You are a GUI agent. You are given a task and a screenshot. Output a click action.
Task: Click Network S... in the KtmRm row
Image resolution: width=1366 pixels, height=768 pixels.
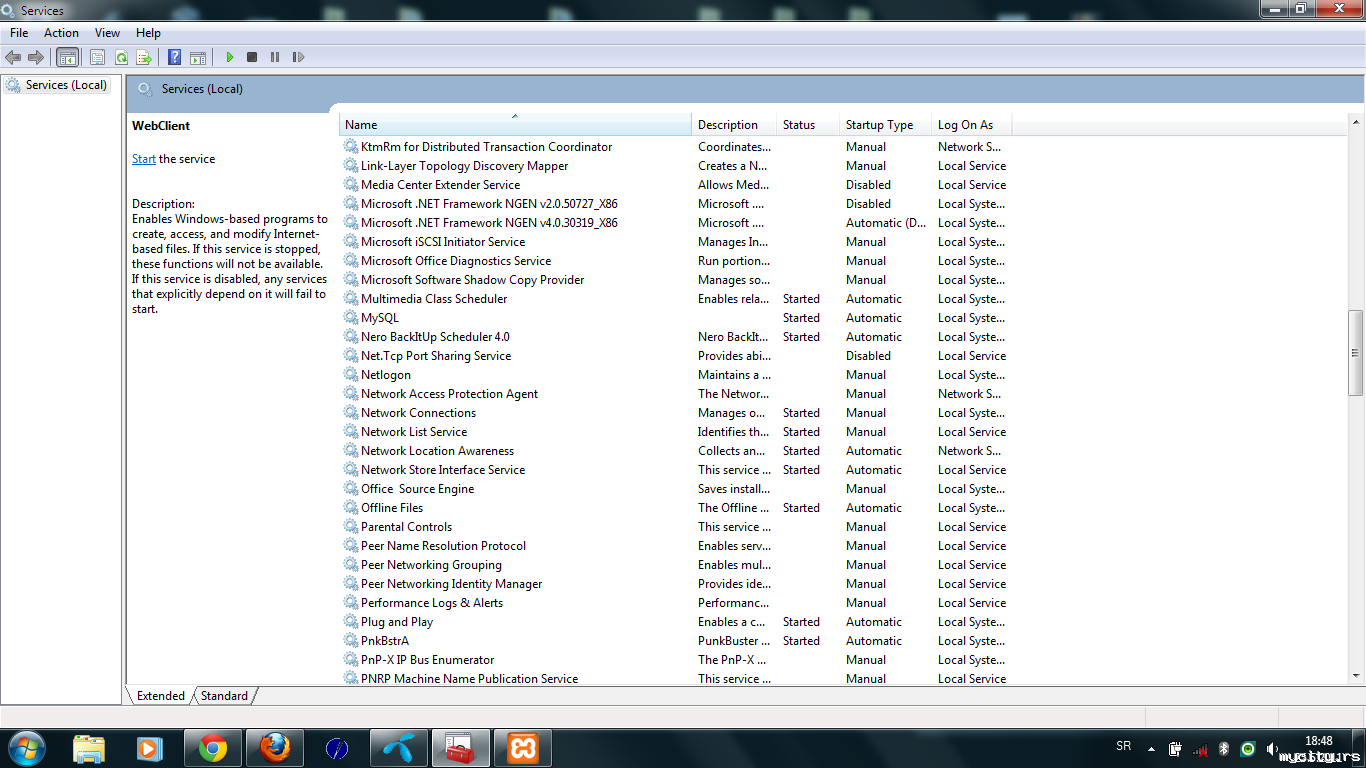pyautogui.click(x=969, y=147)
